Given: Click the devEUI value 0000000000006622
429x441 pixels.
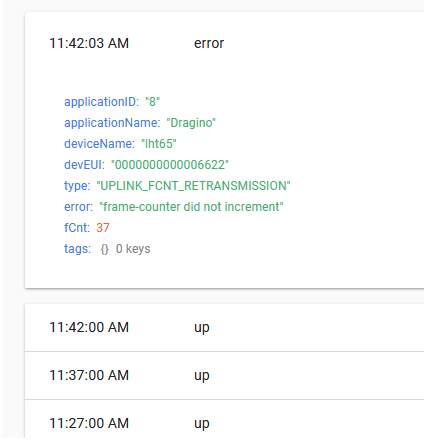Looking at the screenshot, I should pyautogui.click(x=170, y=165).
